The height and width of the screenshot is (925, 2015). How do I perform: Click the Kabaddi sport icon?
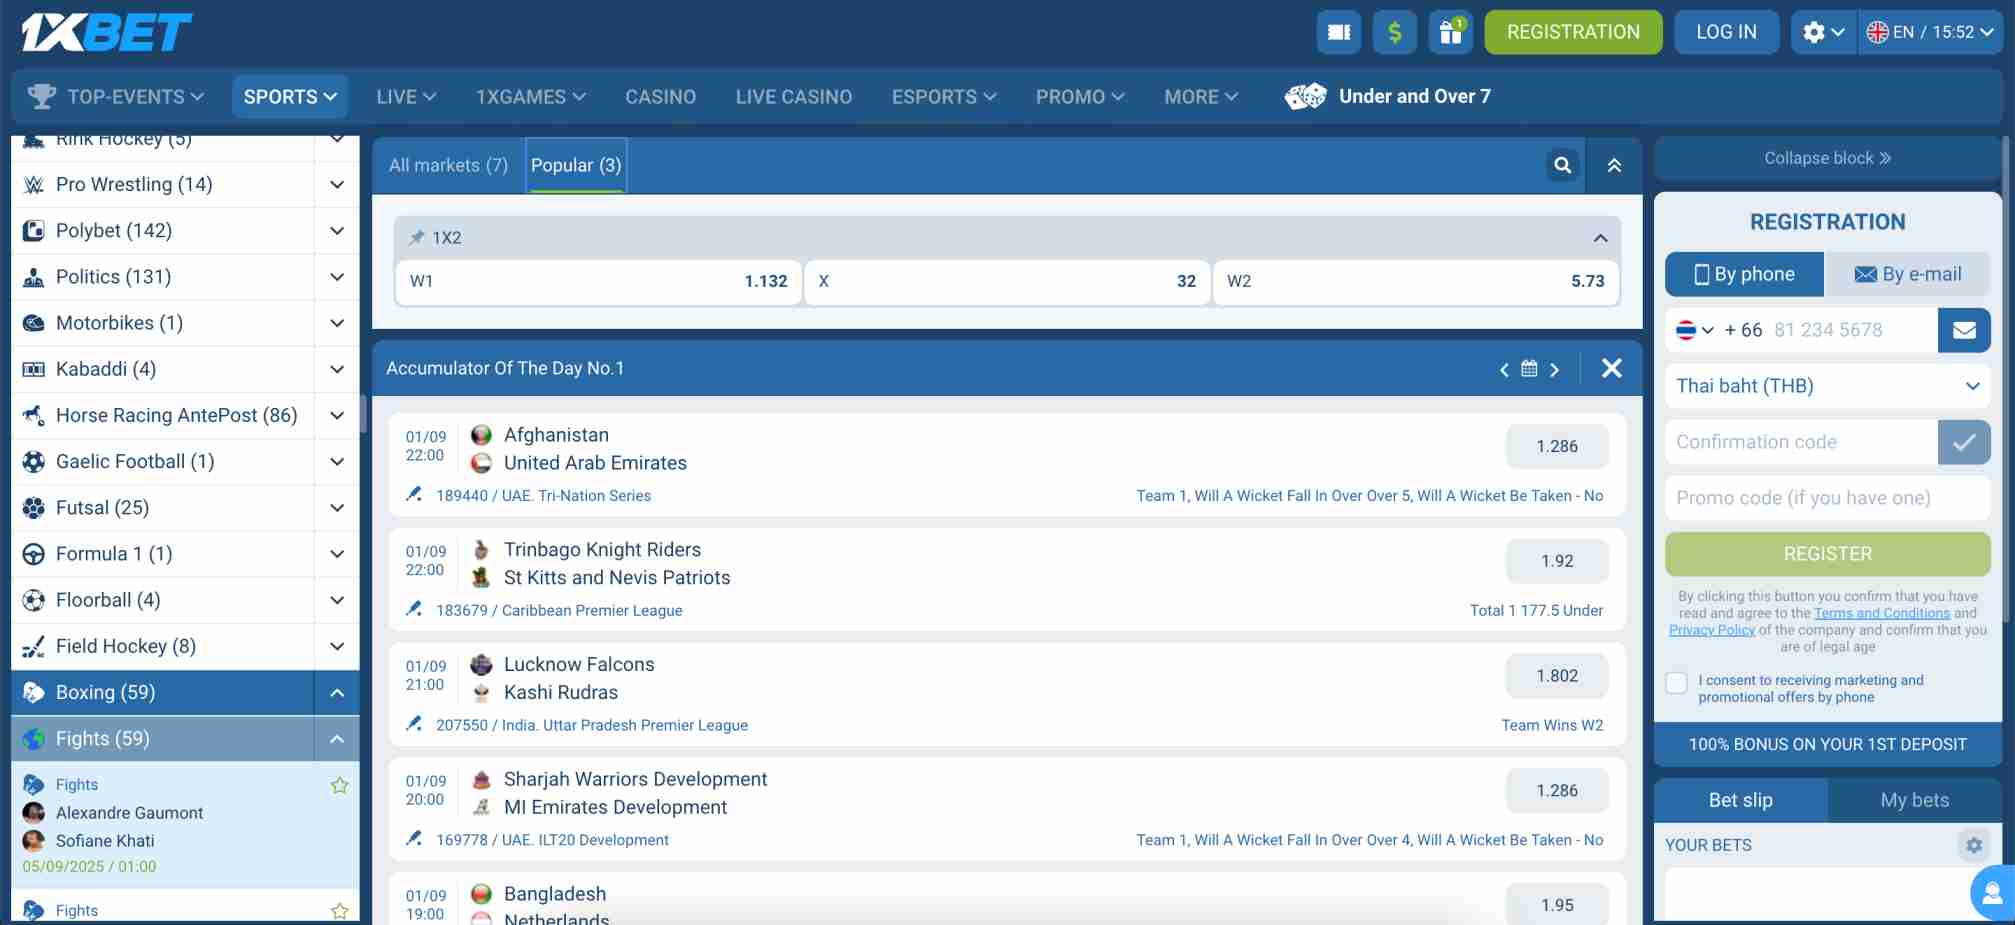pyautogui.click(x=33, y=369)
